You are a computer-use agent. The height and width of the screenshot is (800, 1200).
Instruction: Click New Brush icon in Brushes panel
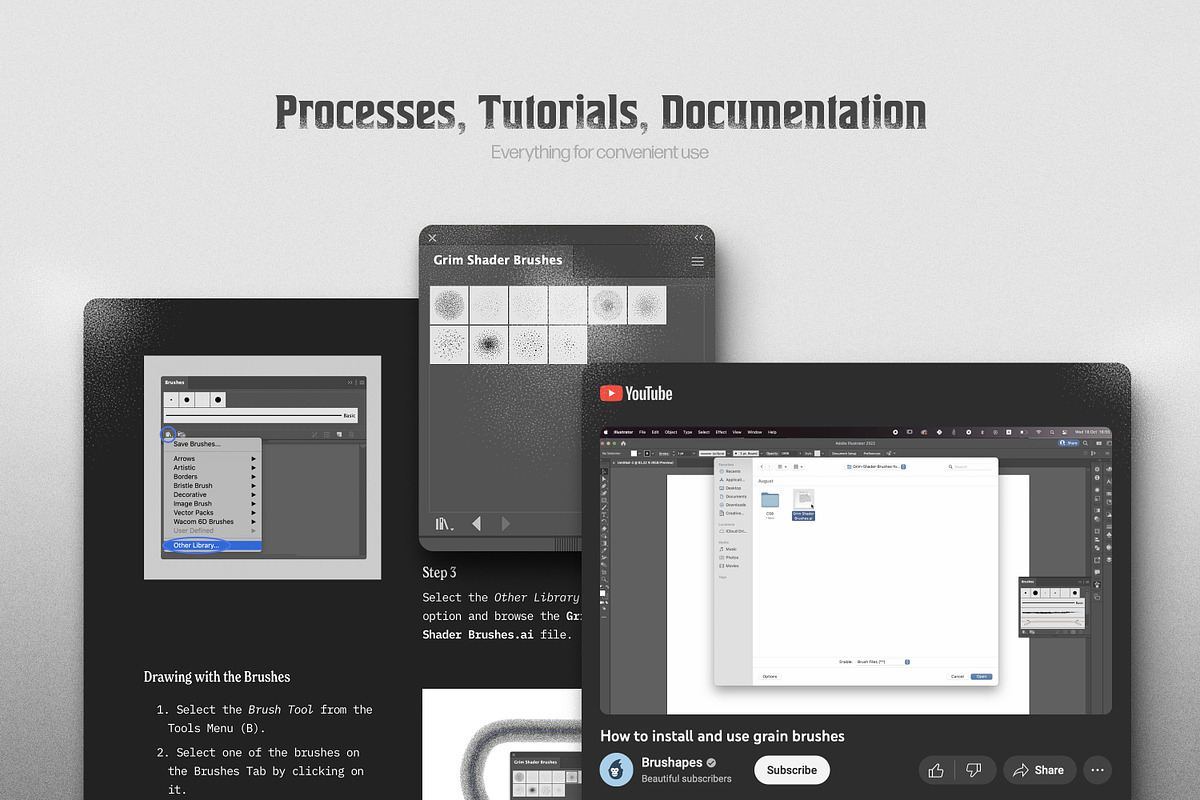point(339,434)
